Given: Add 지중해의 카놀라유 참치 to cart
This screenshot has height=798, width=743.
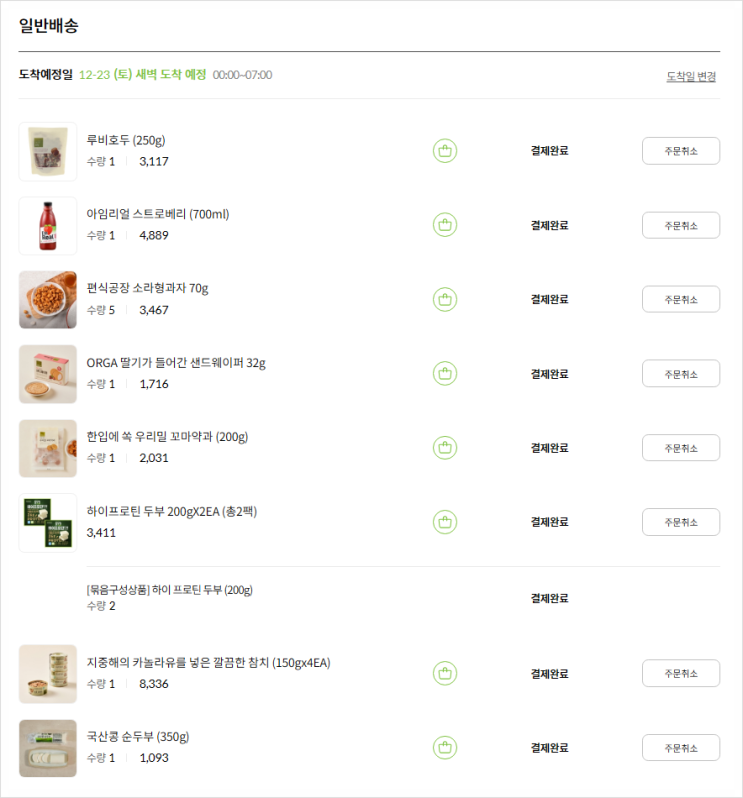Looking at the screenshot, I should pos(445,673).
